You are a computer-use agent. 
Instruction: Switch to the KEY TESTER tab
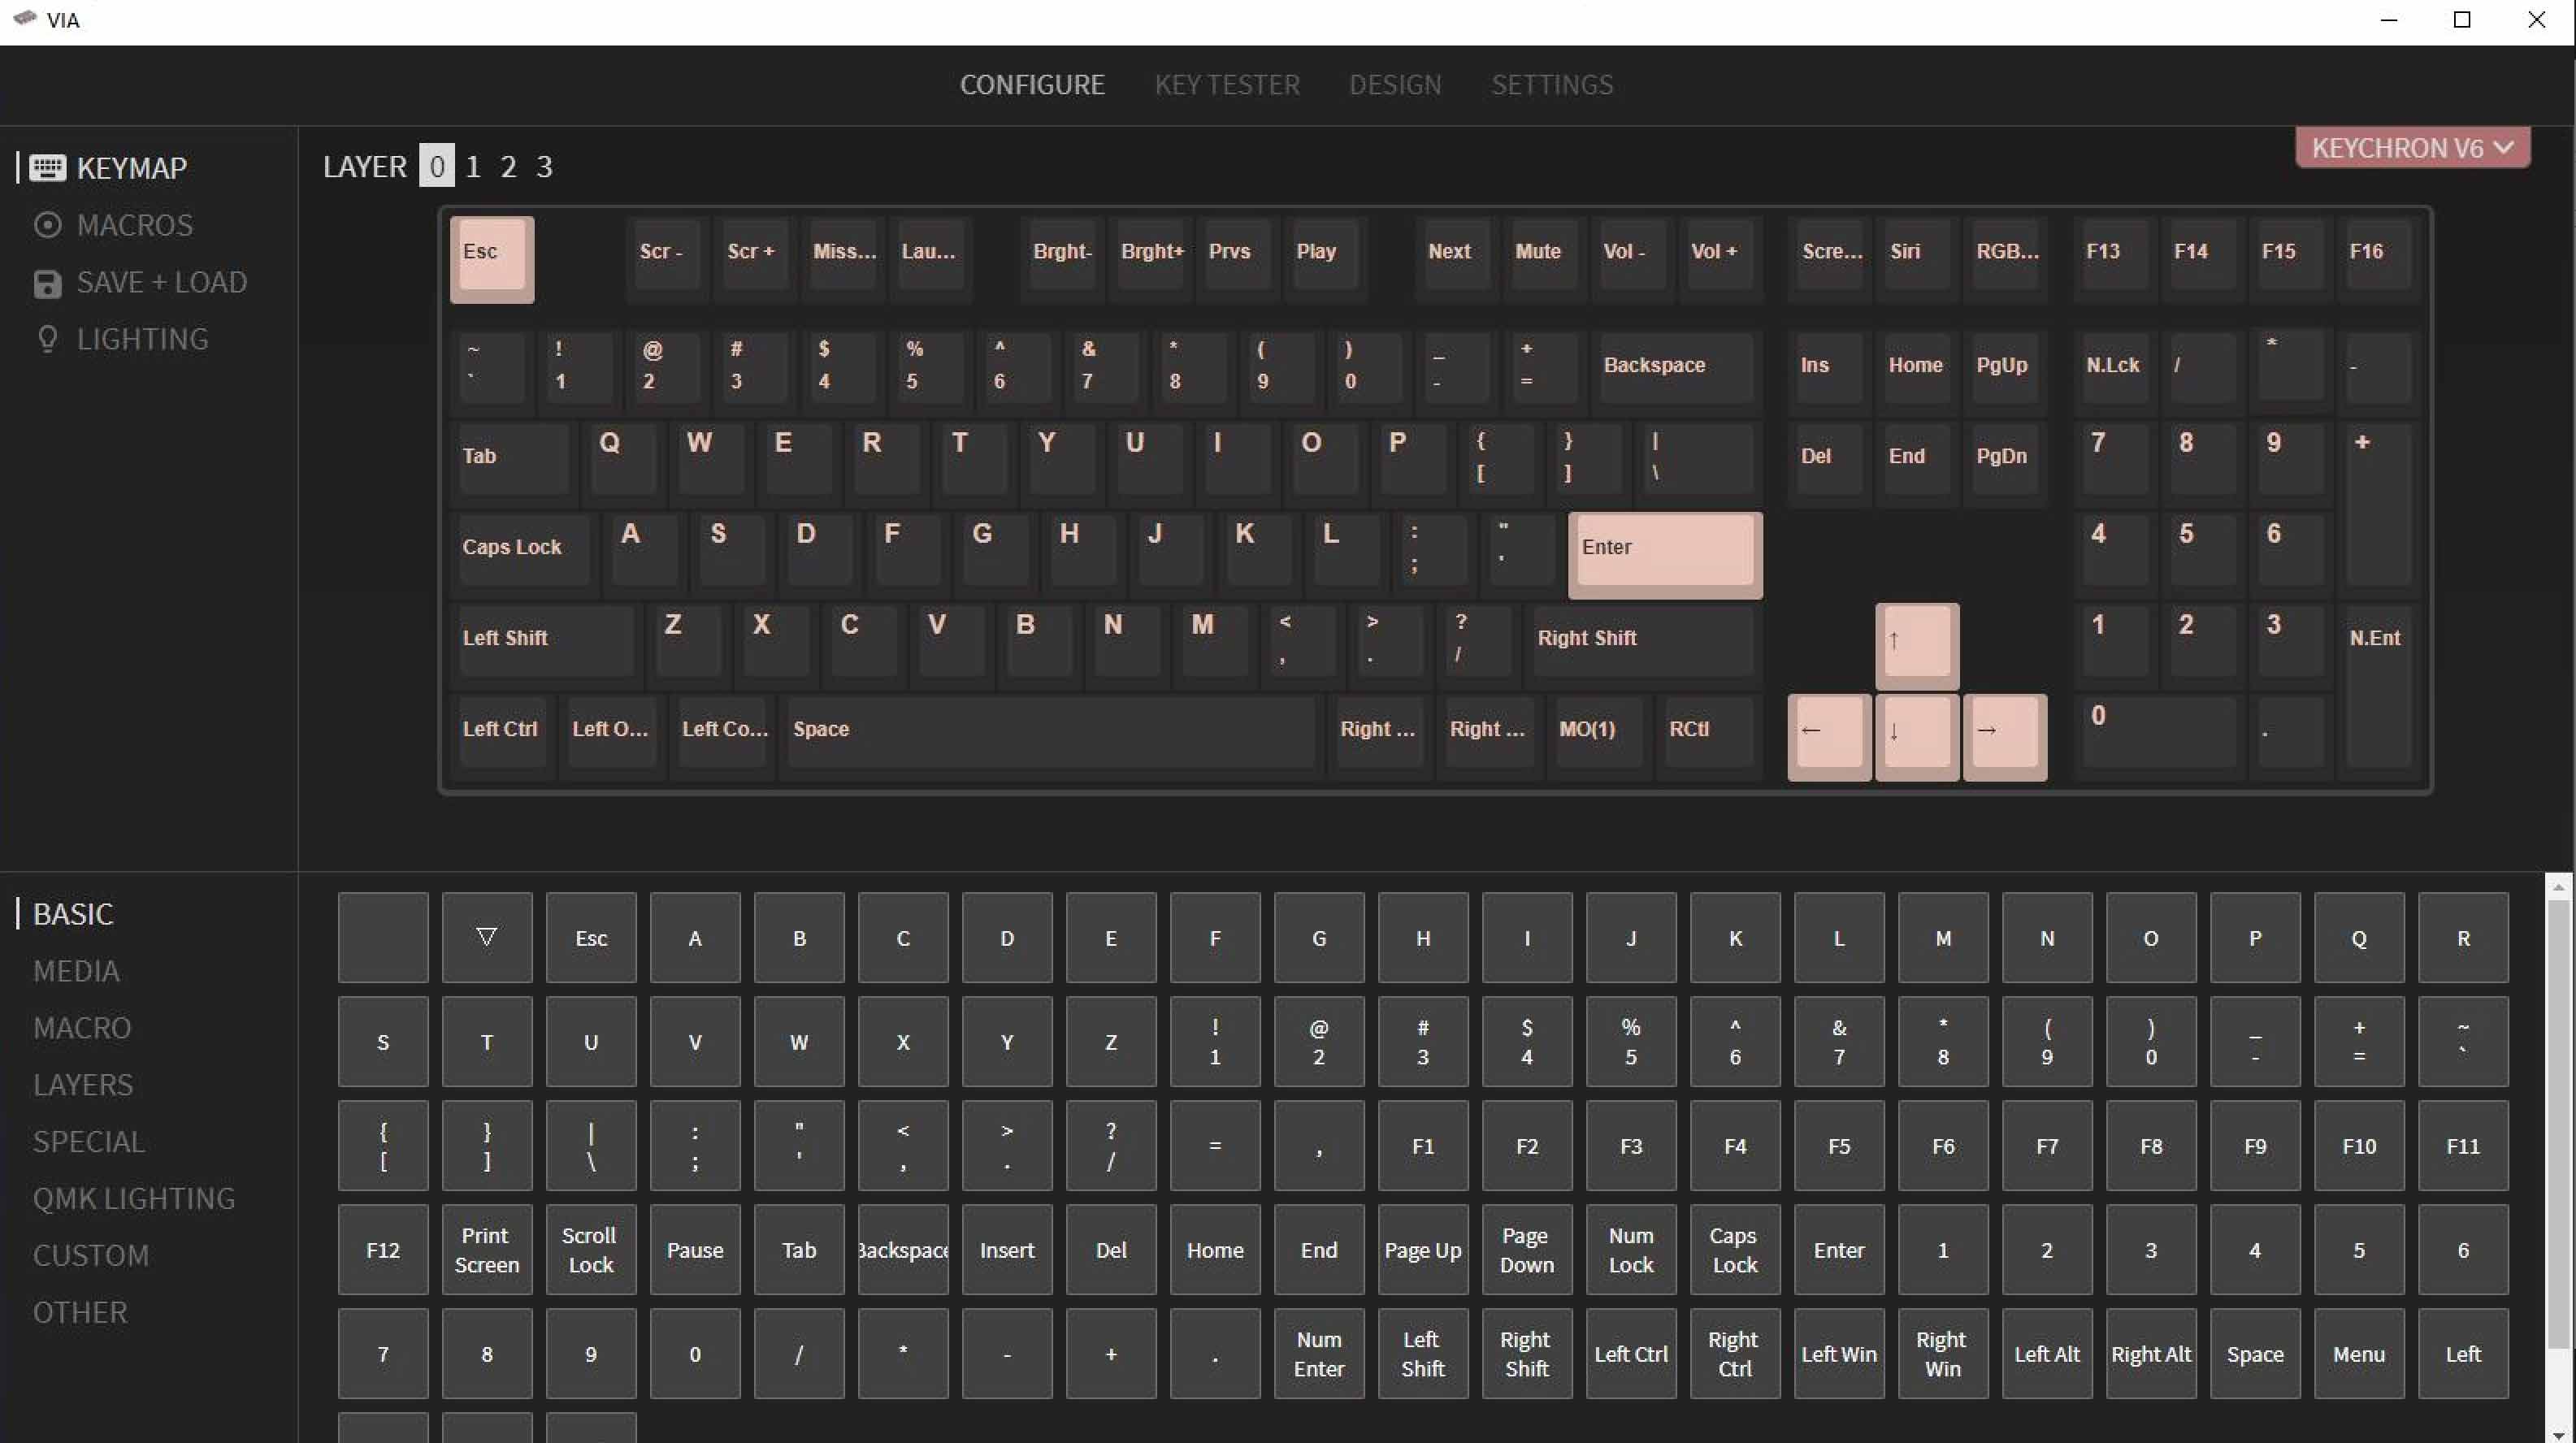pyautogui.click(x=1226, y=84)
